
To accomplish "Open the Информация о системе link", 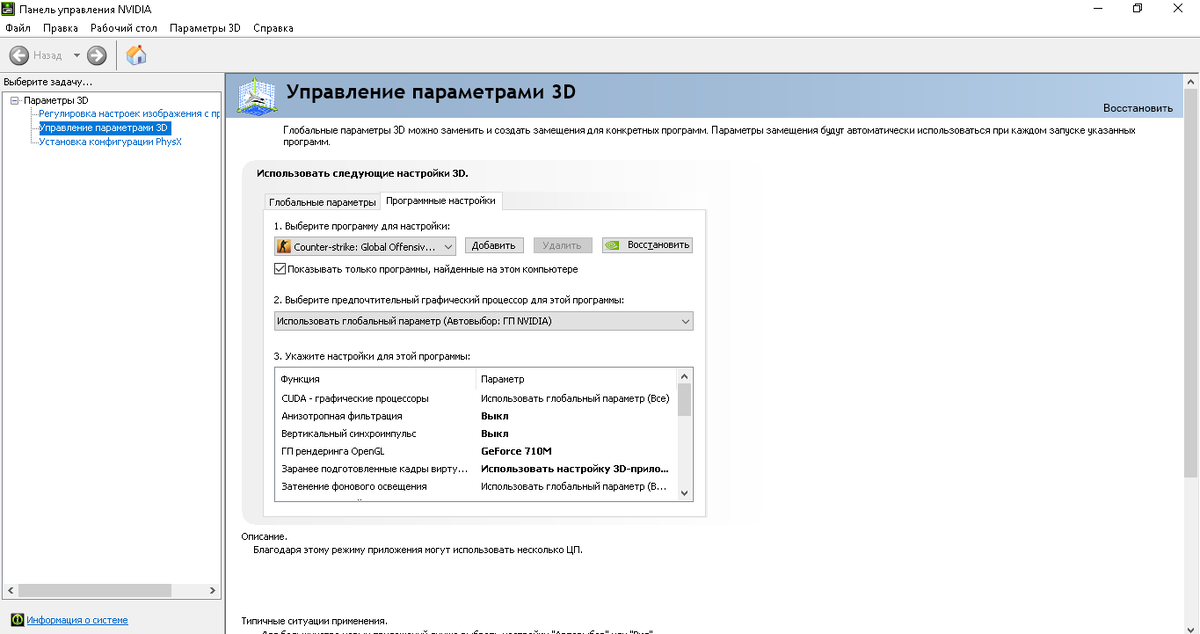I will coord(77,620).
